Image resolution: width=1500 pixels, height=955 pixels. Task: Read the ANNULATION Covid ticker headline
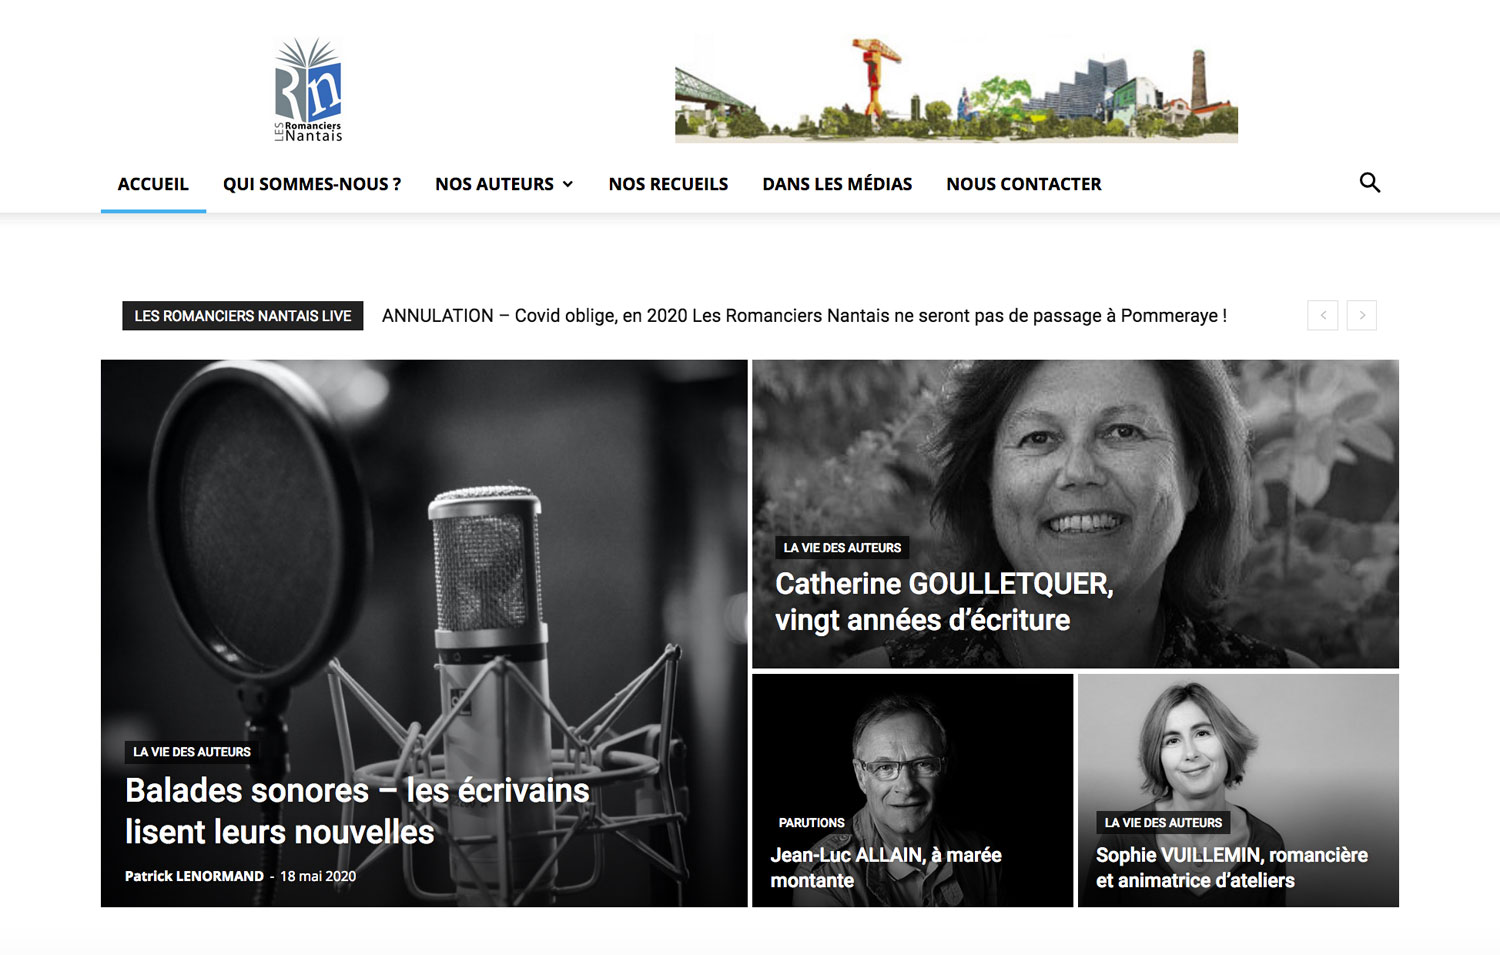[804, 316]
